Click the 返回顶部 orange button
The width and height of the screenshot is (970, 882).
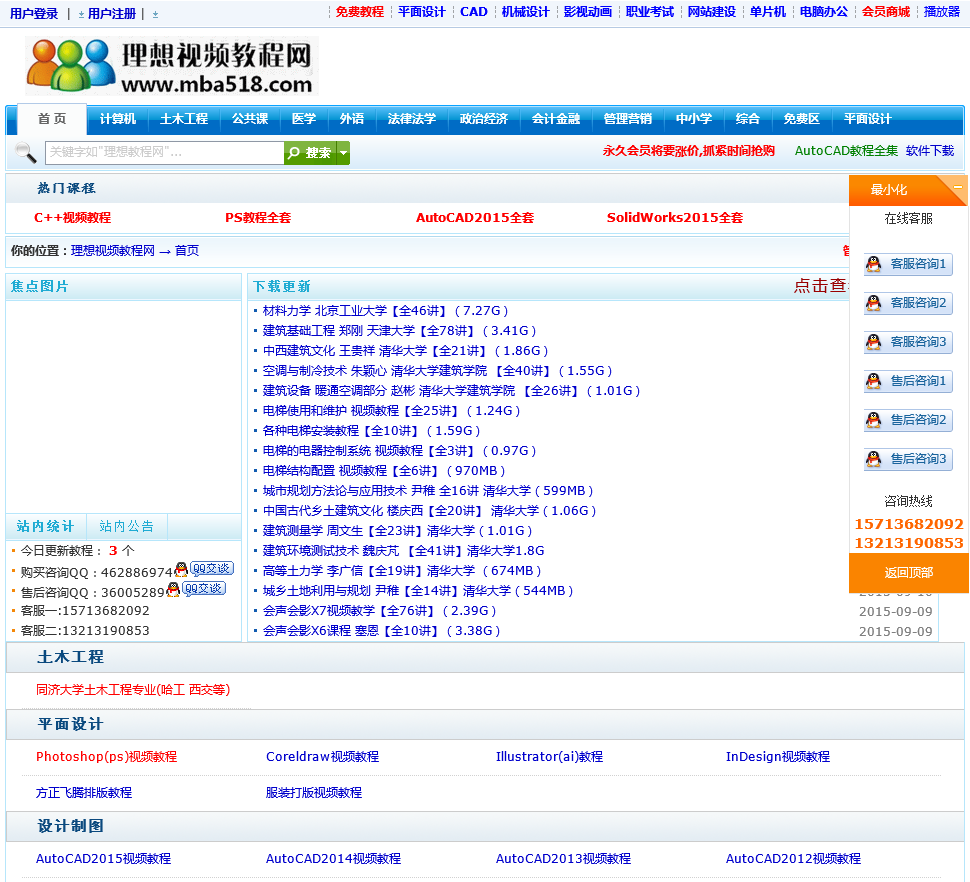(908, 573)
